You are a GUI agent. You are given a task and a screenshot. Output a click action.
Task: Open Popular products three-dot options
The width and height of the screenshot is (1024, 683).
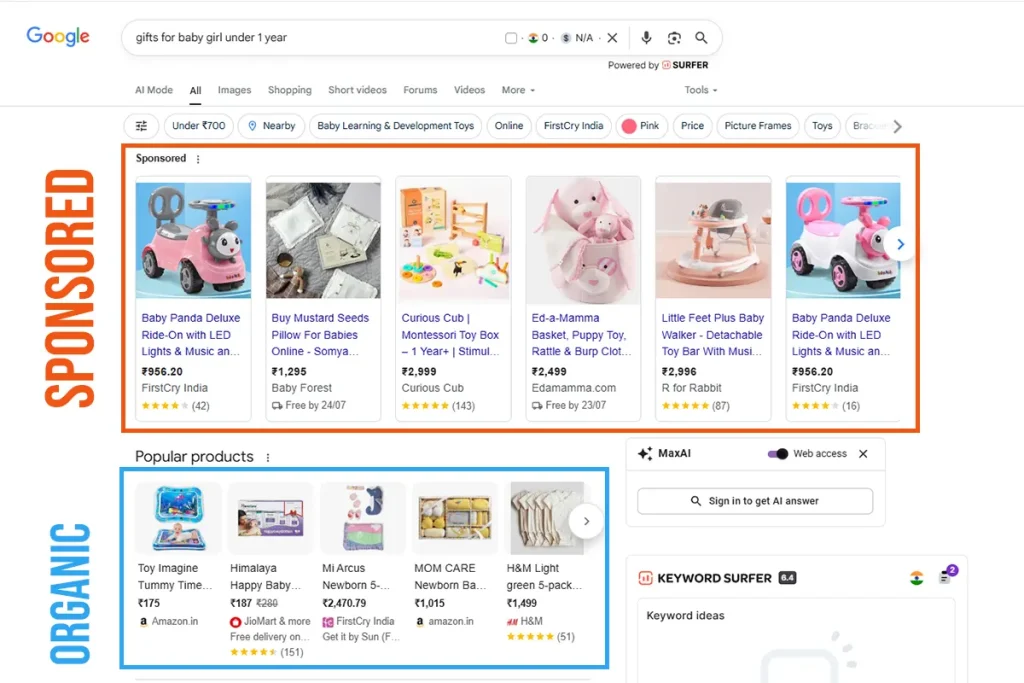268,457
